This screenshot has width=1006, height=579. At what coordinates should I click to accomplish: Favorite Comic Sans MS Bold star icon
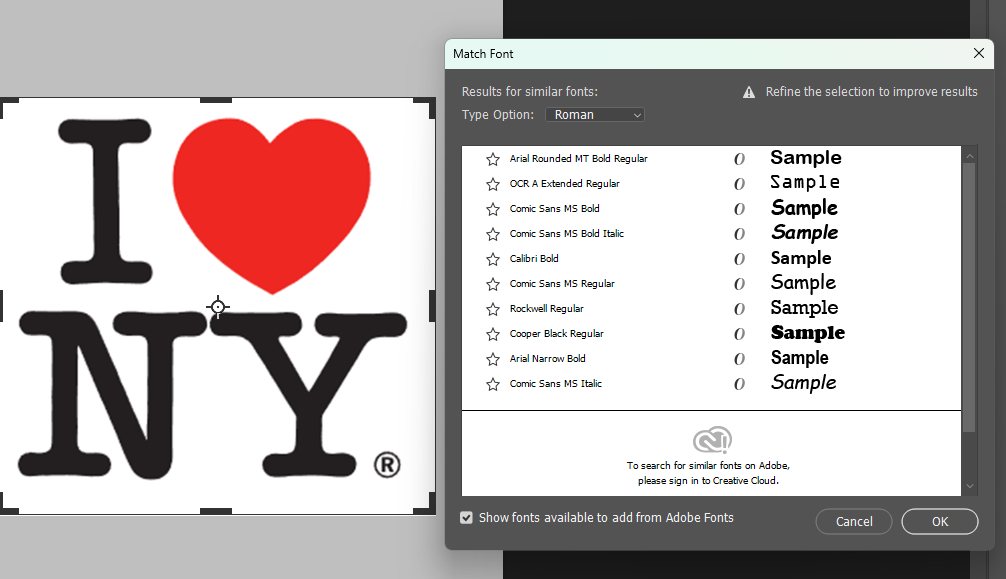[493, 209]
